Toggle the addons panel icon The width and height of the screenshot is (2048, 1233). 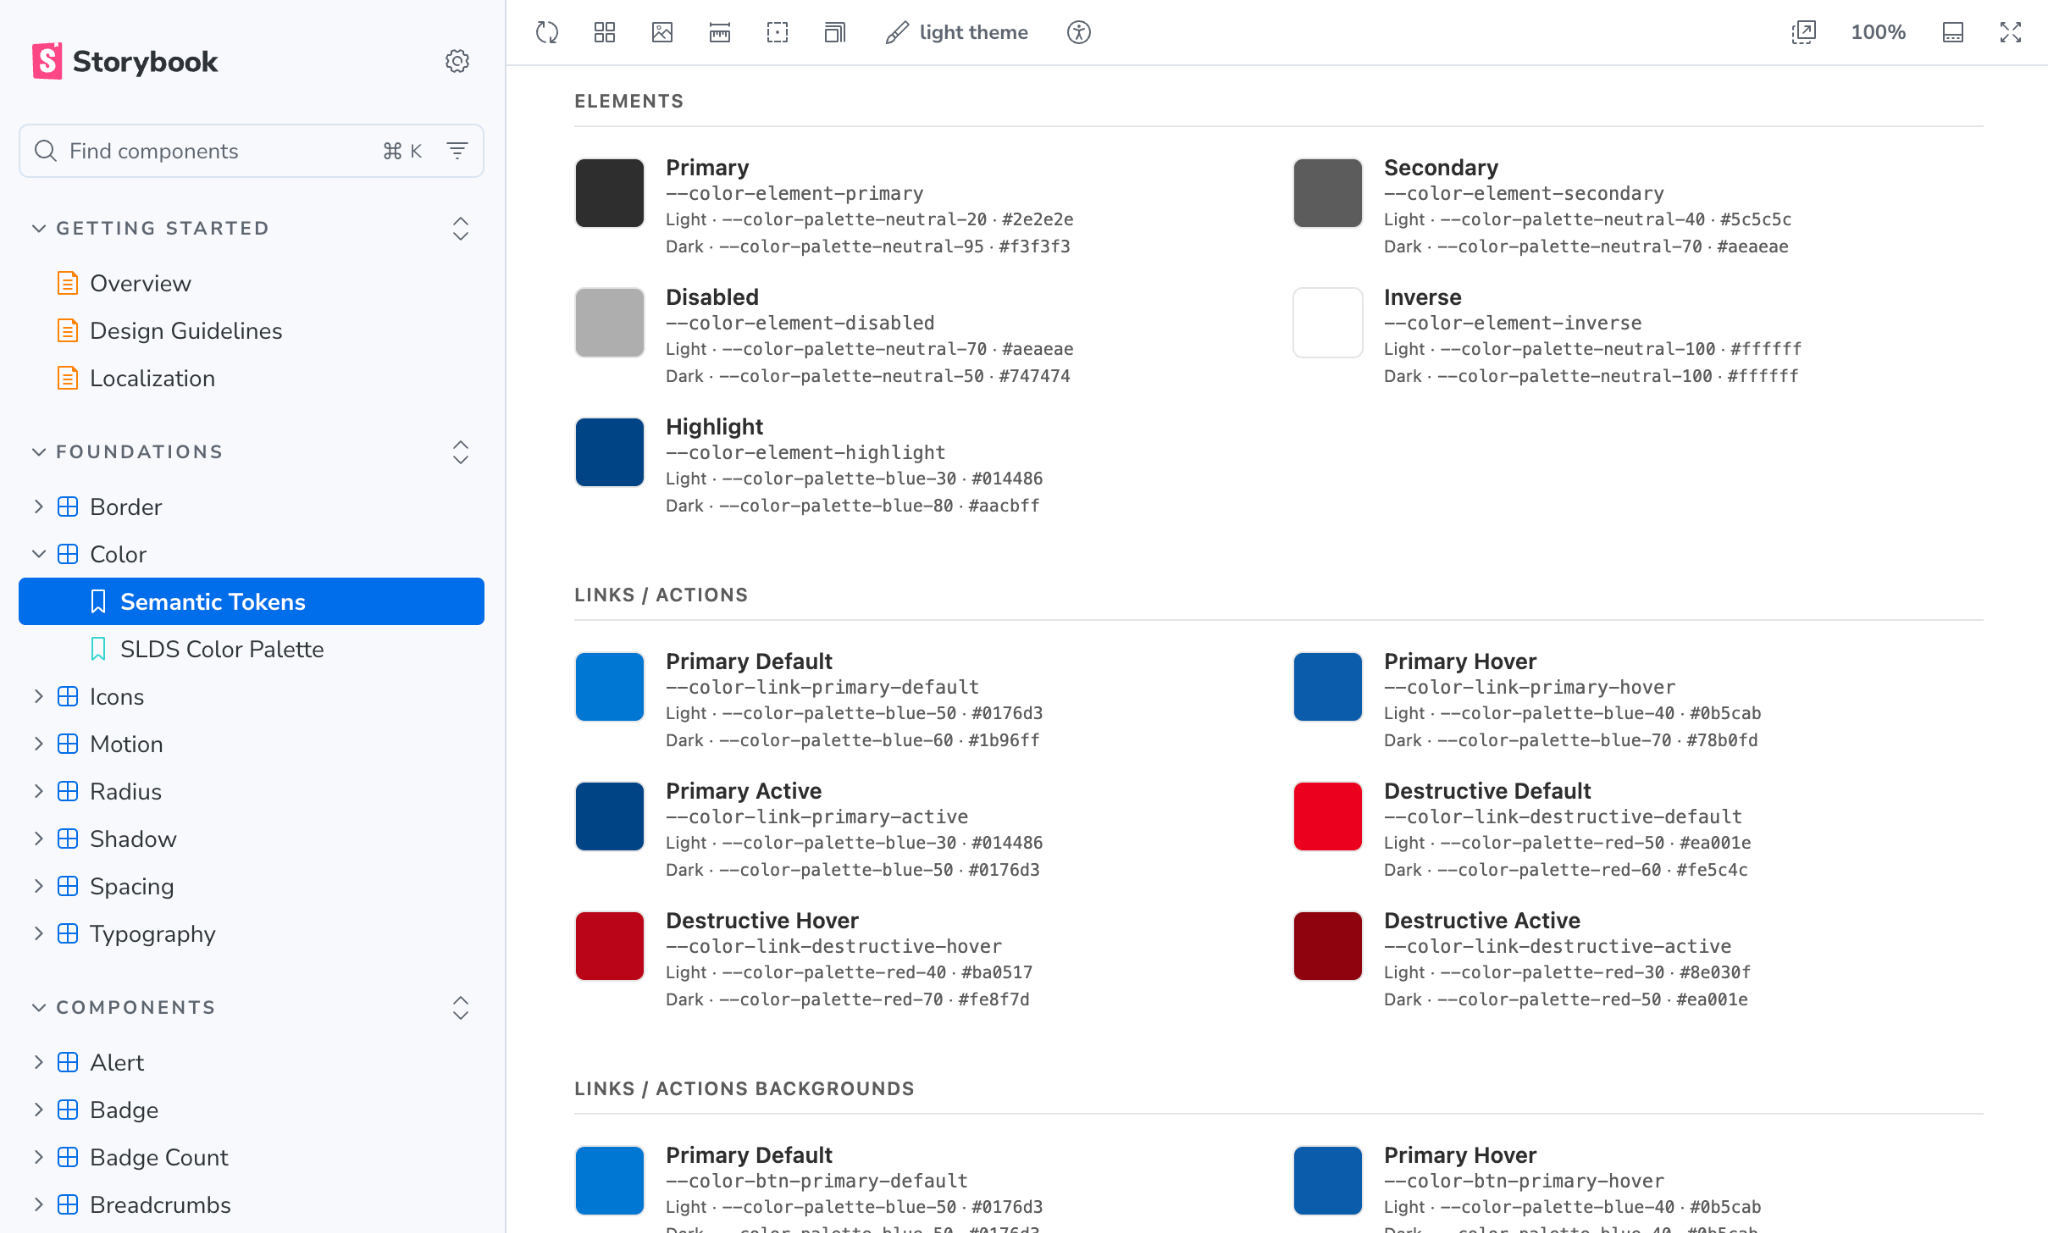[x=1953, y=32]
